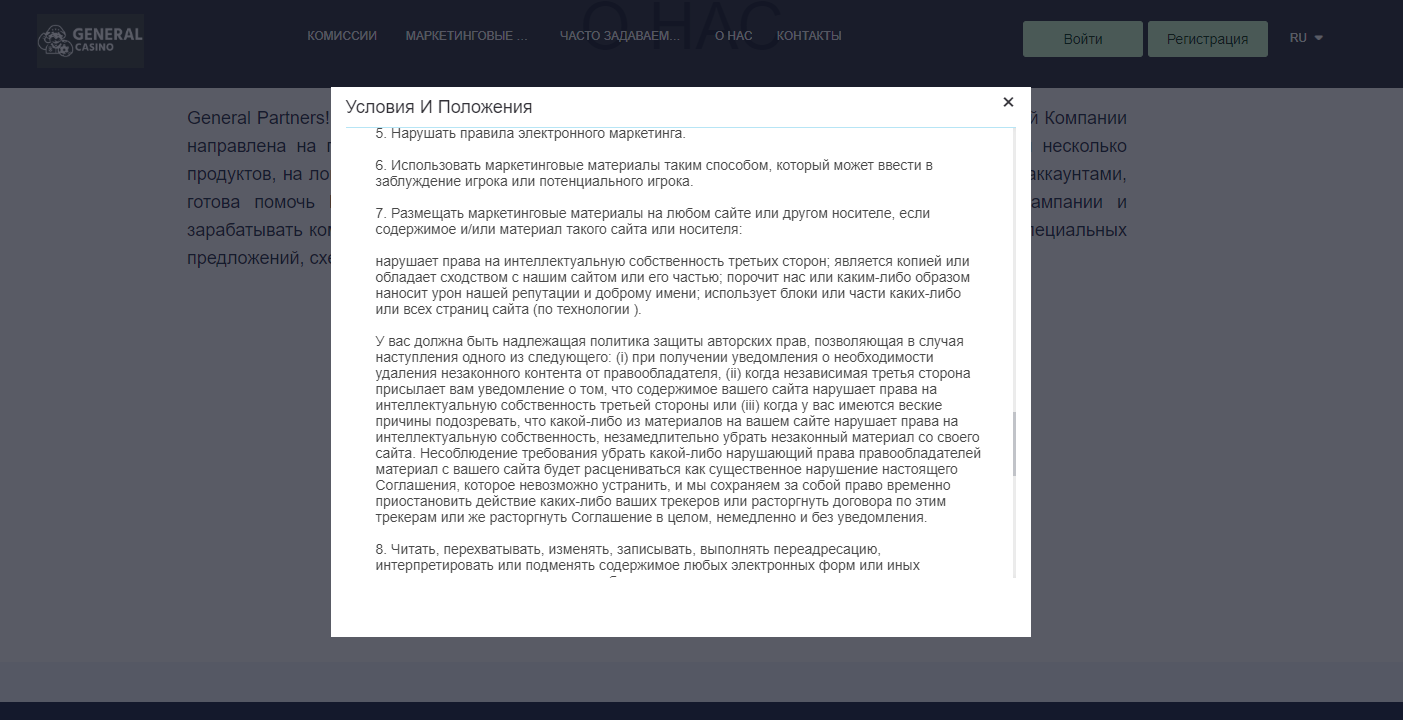Open the КОМИССИИ menu item
The image size is (1403, 720).
tap(342, 36)
